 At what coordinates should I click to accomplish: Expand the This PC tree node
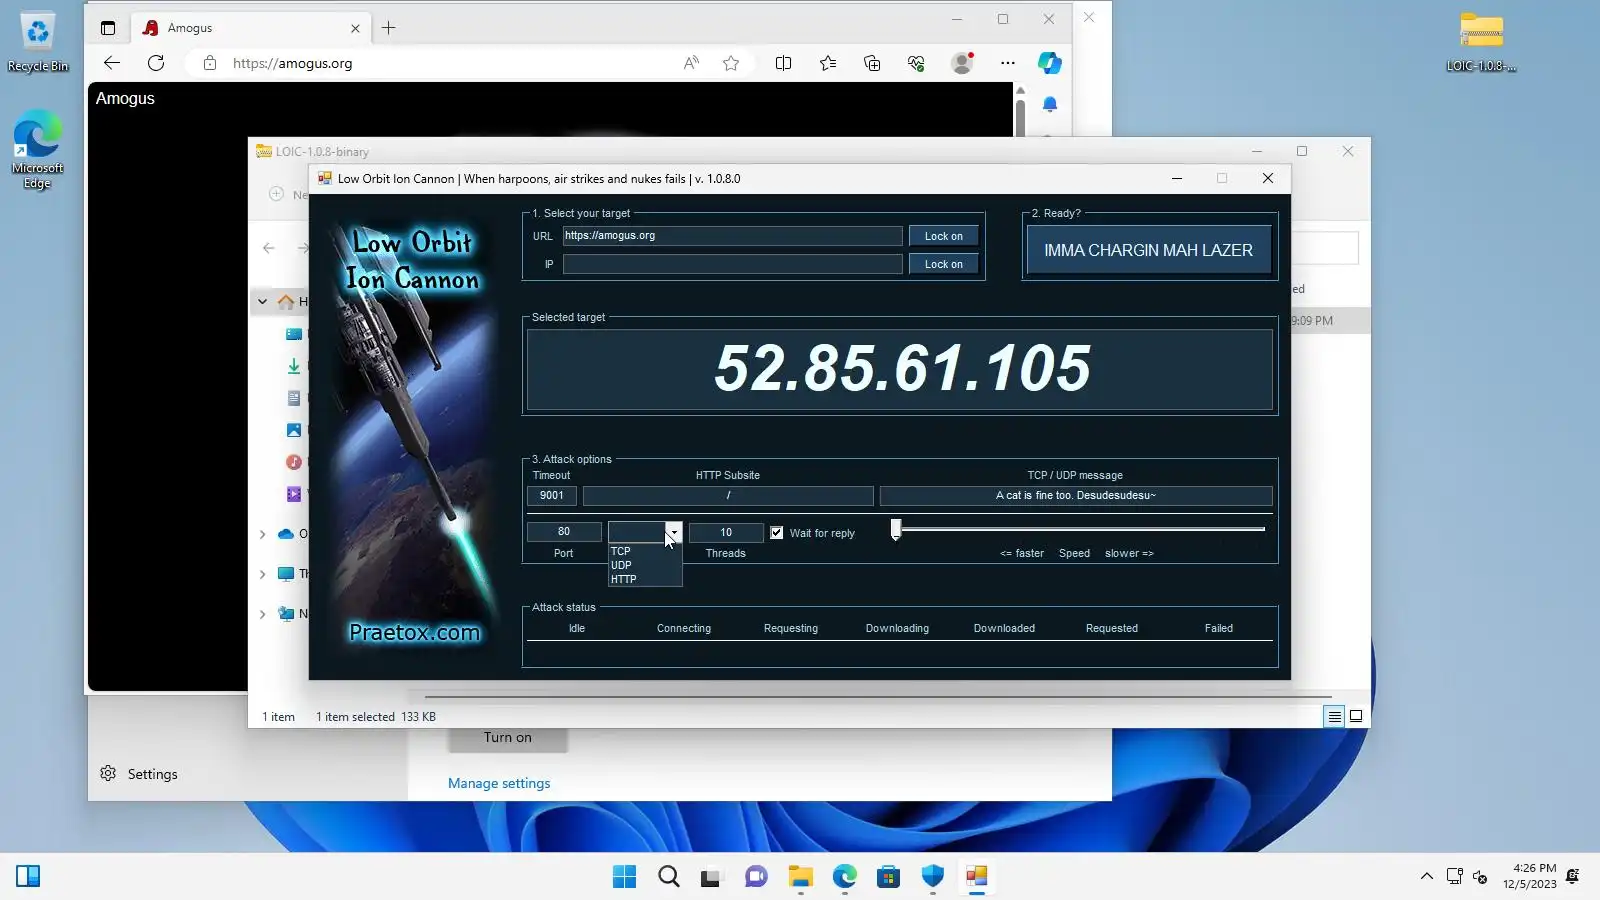pyautogui.click(x=262, y=574)
